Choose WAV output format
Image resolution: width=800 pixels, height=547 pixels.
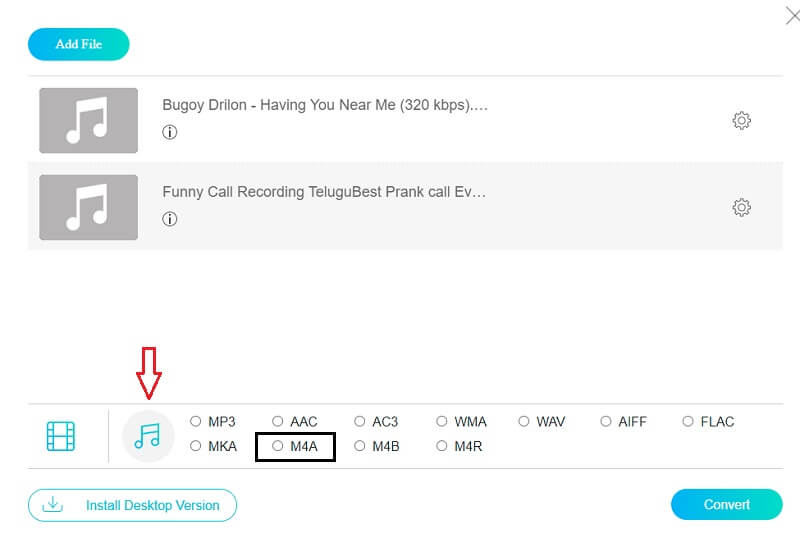click(524, 422)
